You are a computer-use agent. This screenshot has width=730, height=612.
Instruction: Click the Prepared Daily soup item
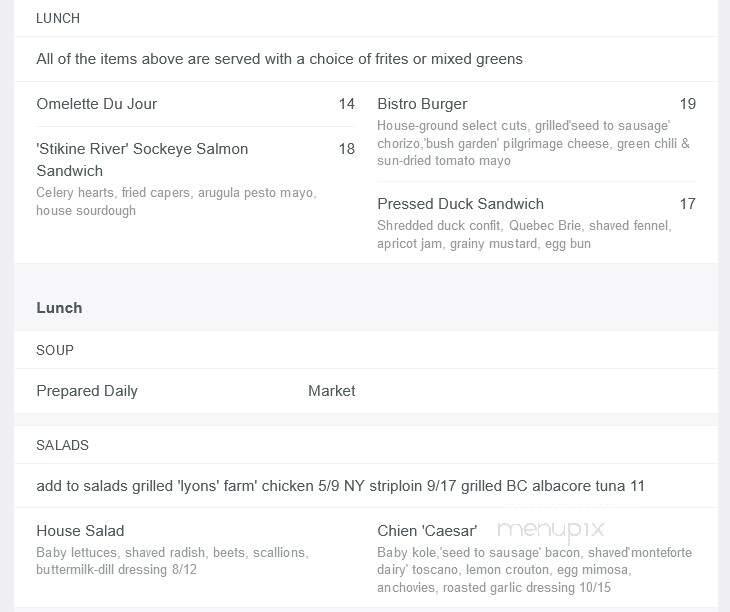(87, 391)
